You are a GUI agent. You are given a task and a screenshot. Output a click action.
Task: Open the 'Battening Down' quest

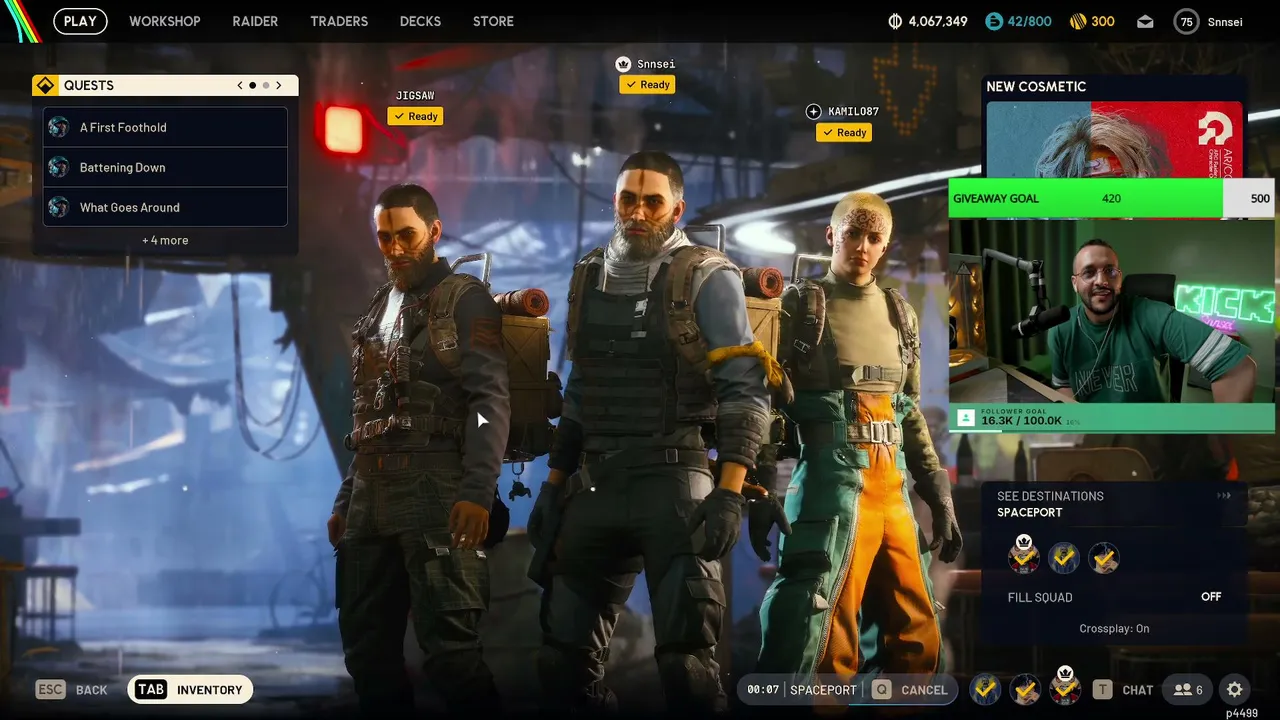click(165, 167)
